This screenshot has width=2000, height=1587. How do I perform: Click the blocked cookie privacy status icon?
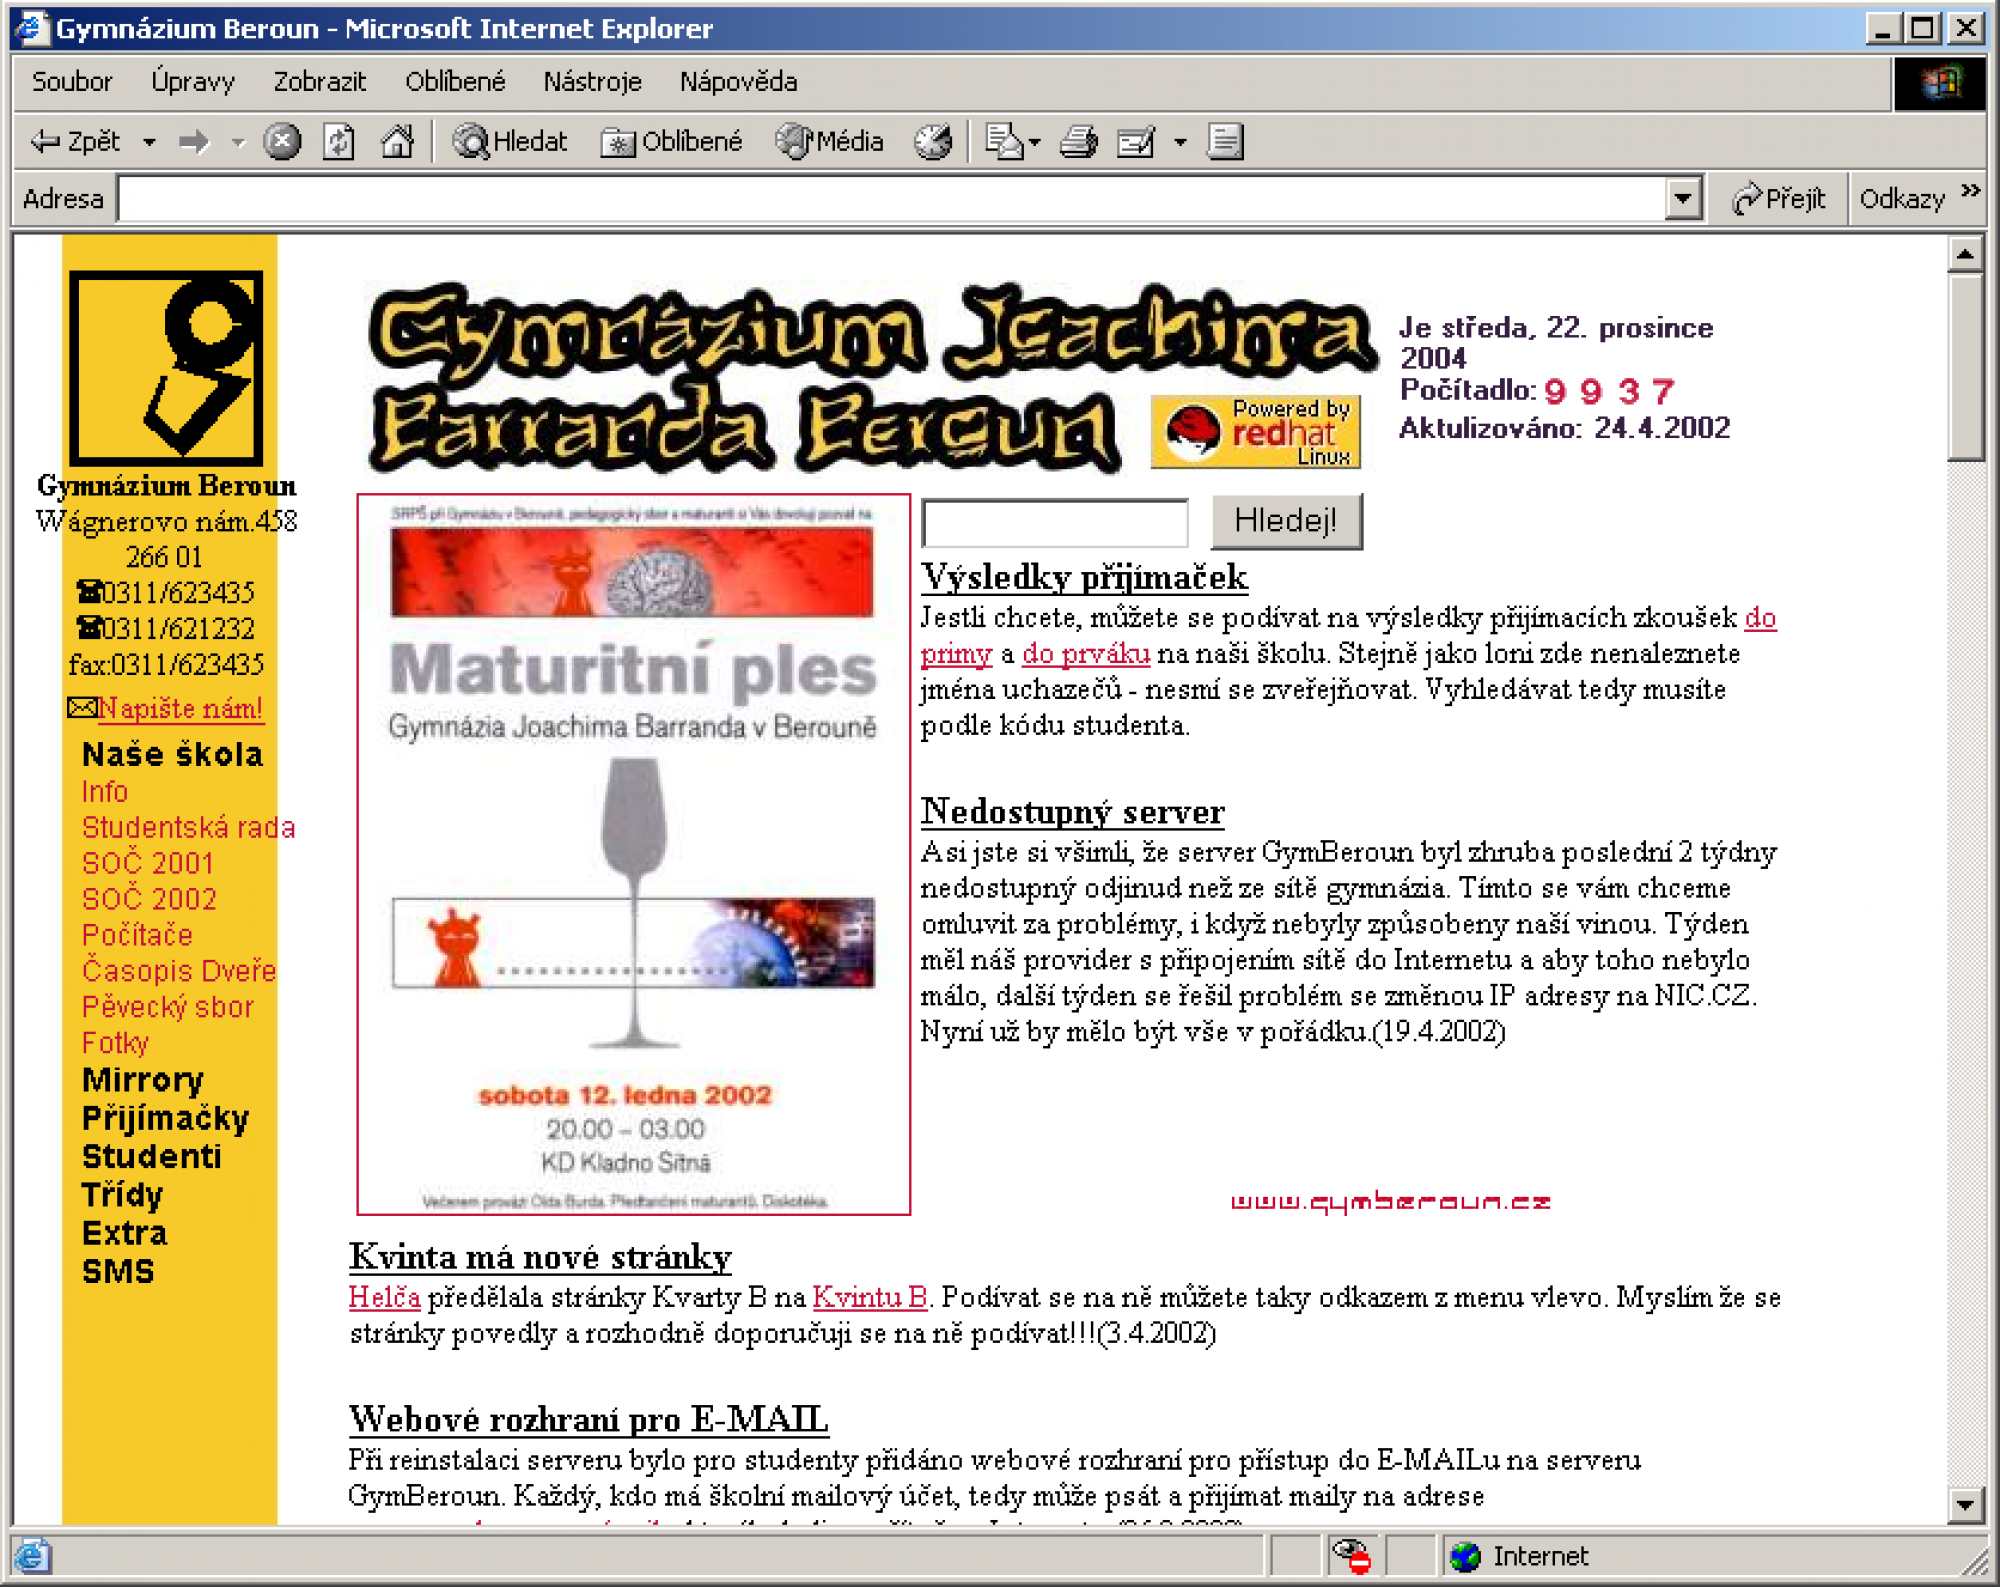1352,1555
